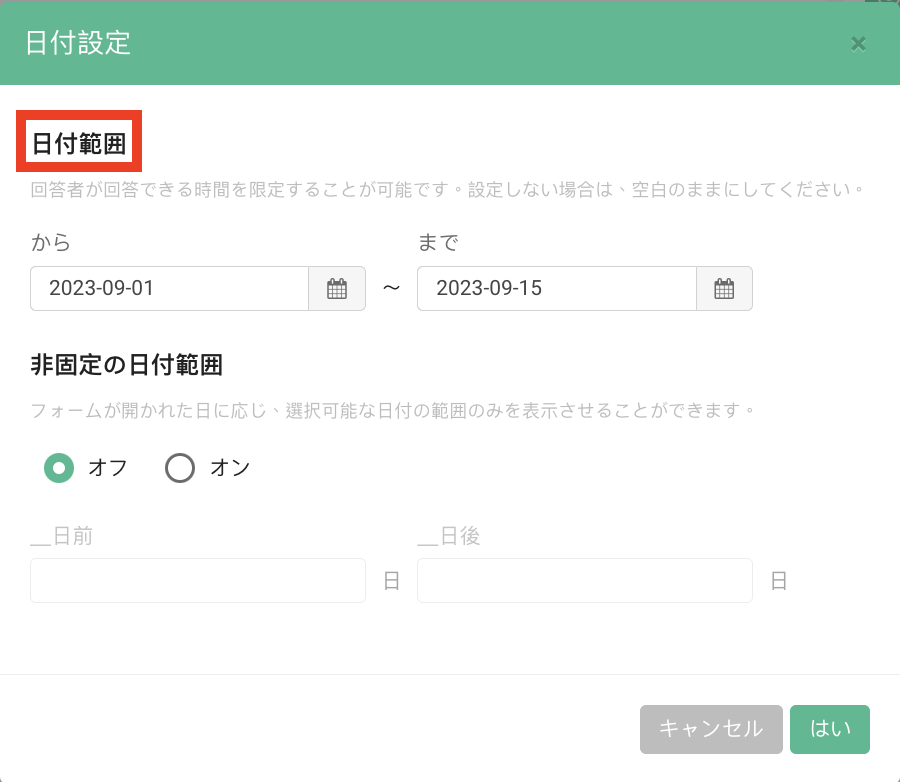Click the から date field showing 2023-09-01
This screenshot has height=782, width=900.
[x=170, y=288]
